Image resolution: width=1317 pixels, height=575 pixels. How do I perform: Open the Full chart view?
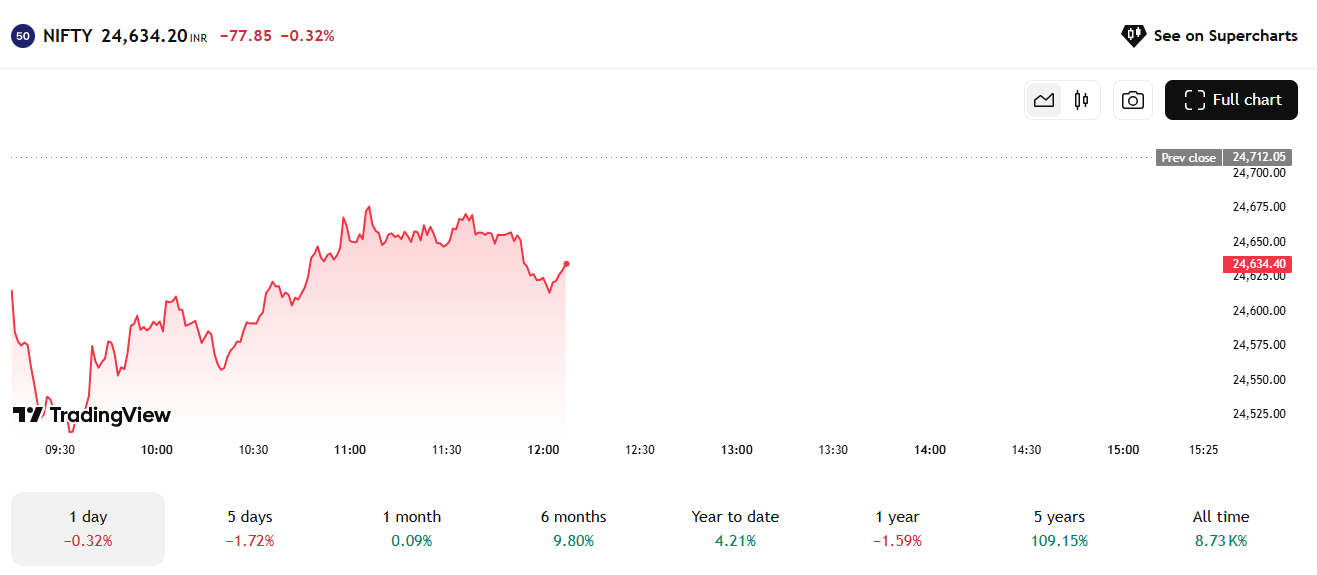1231,100
